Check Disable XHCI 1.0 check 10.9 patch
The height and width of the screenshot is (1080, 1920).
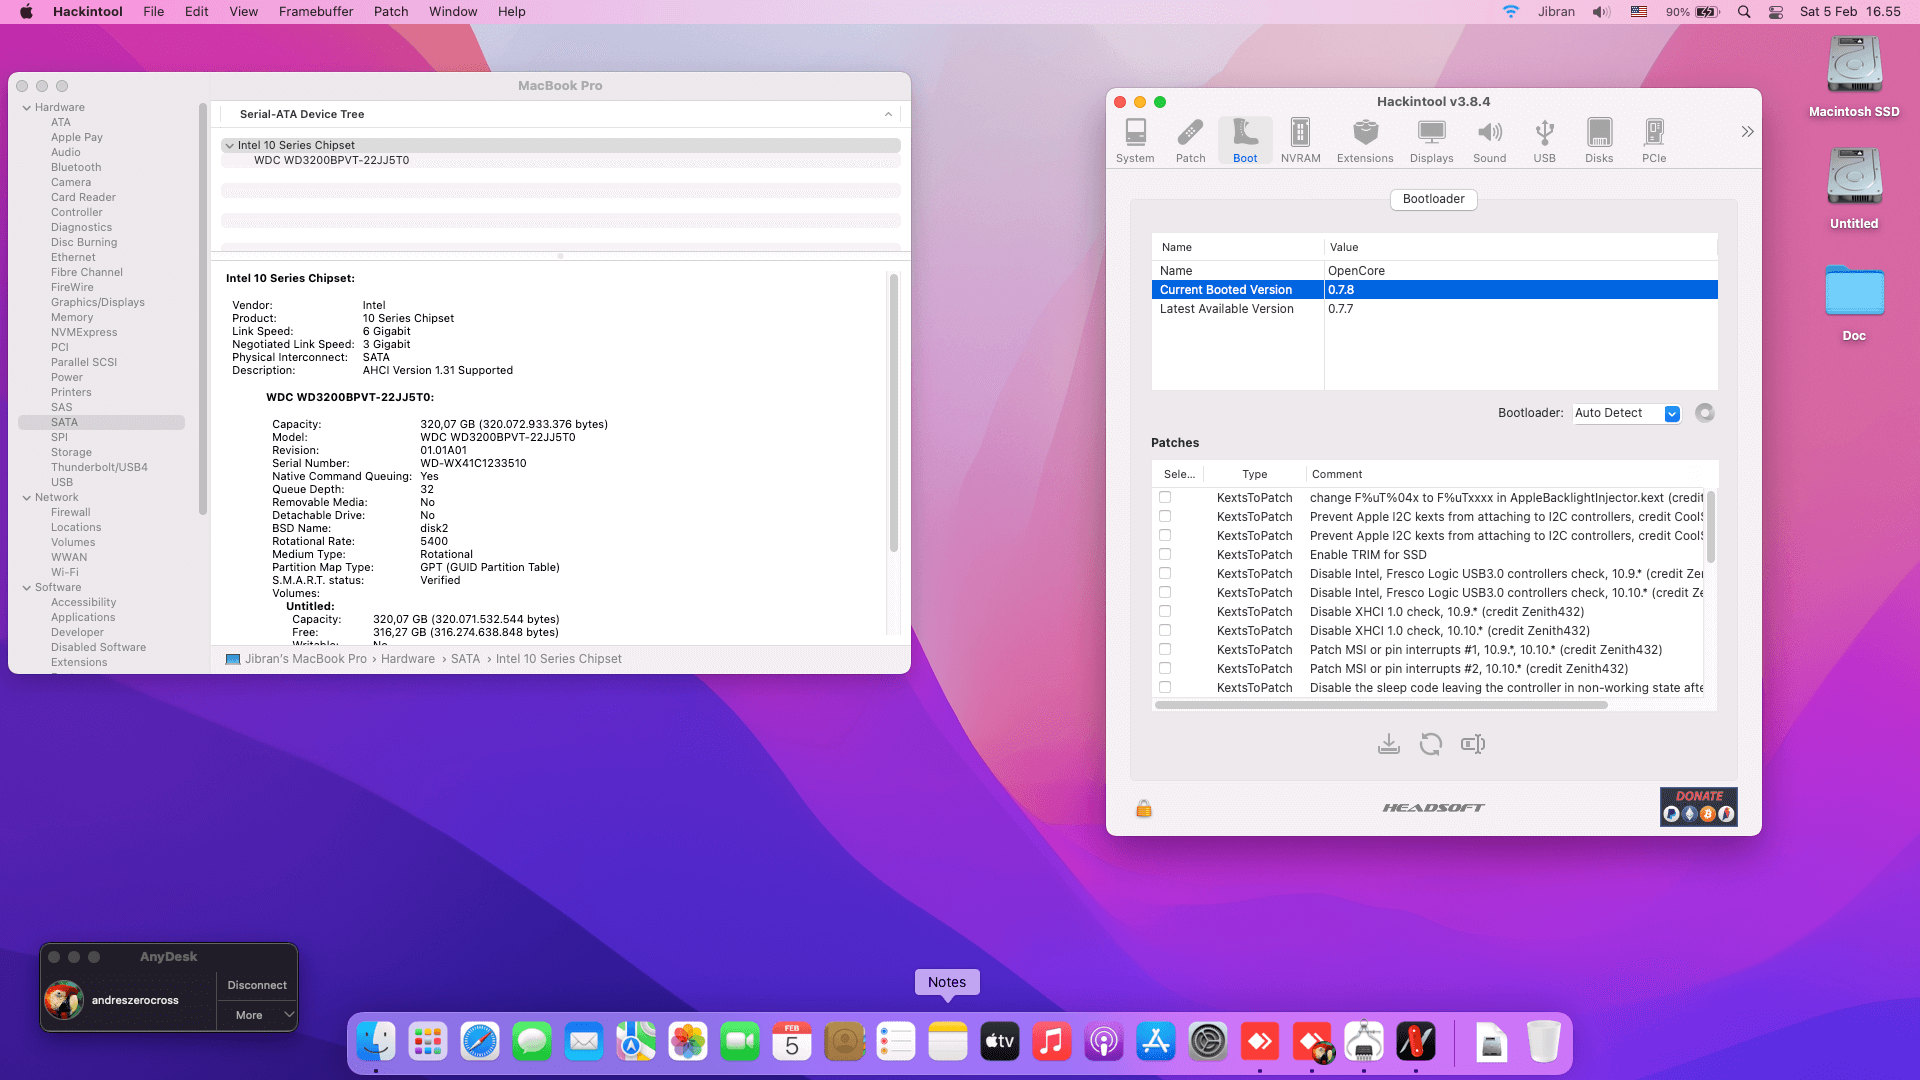(1165, 611)
